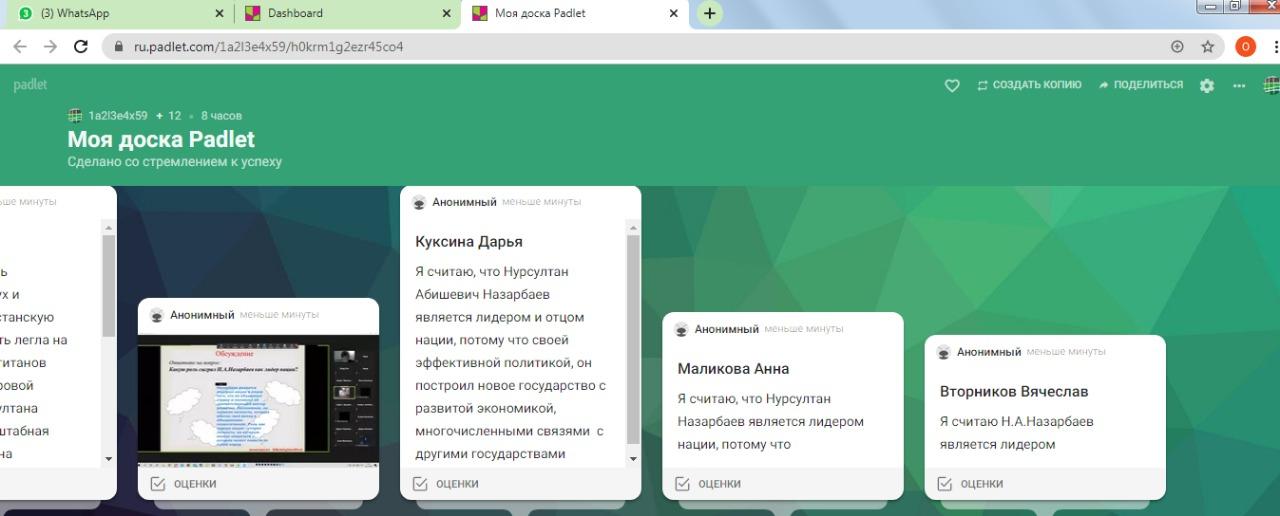1280x516 pixels.
Task: Click ОЦЕНКИ on Куксина Дарья post
Action: 445,484
